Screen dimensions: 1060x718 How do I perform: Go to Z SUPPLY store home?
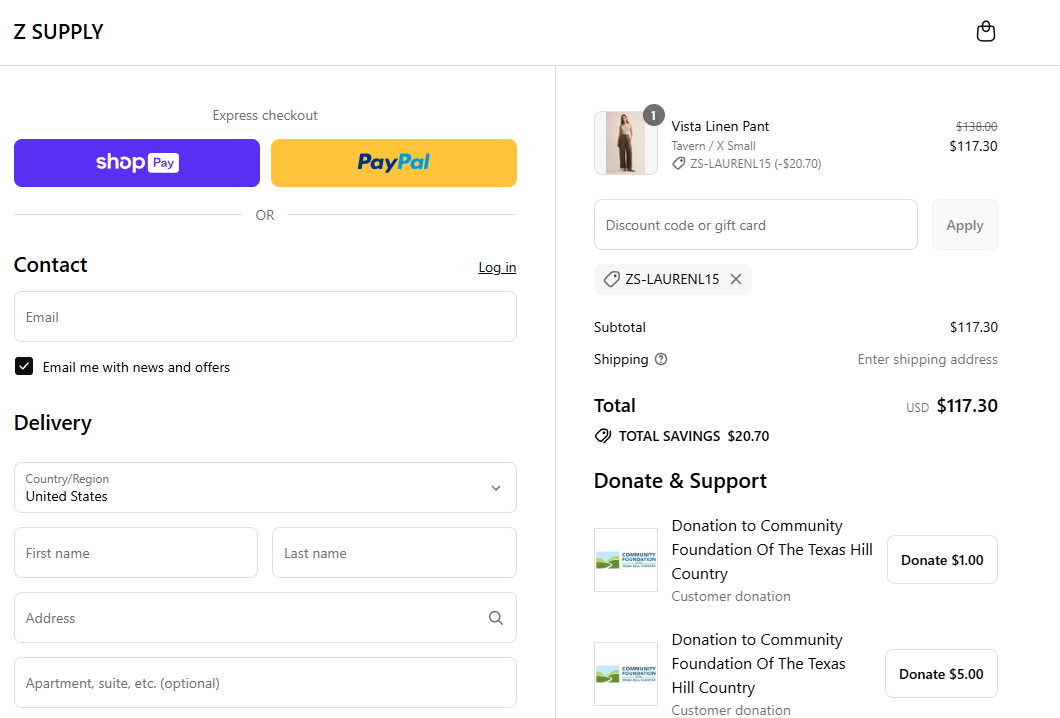point(58,32)
